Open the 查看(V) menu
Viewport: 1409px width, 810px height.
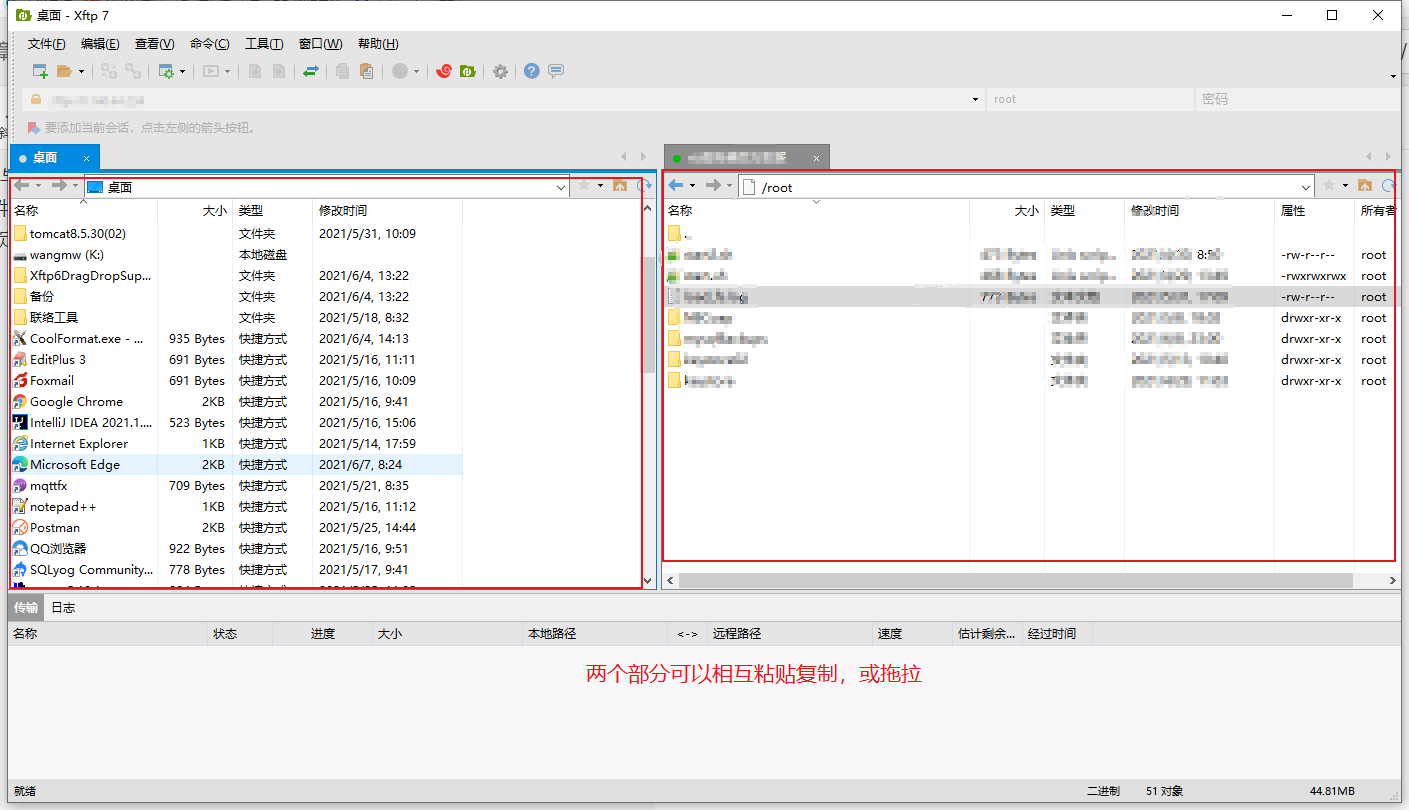155,44
